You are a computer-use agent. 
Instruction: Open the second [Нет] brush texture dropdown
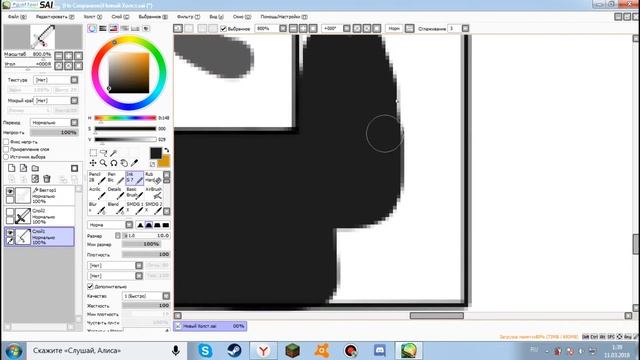(115, 276)
